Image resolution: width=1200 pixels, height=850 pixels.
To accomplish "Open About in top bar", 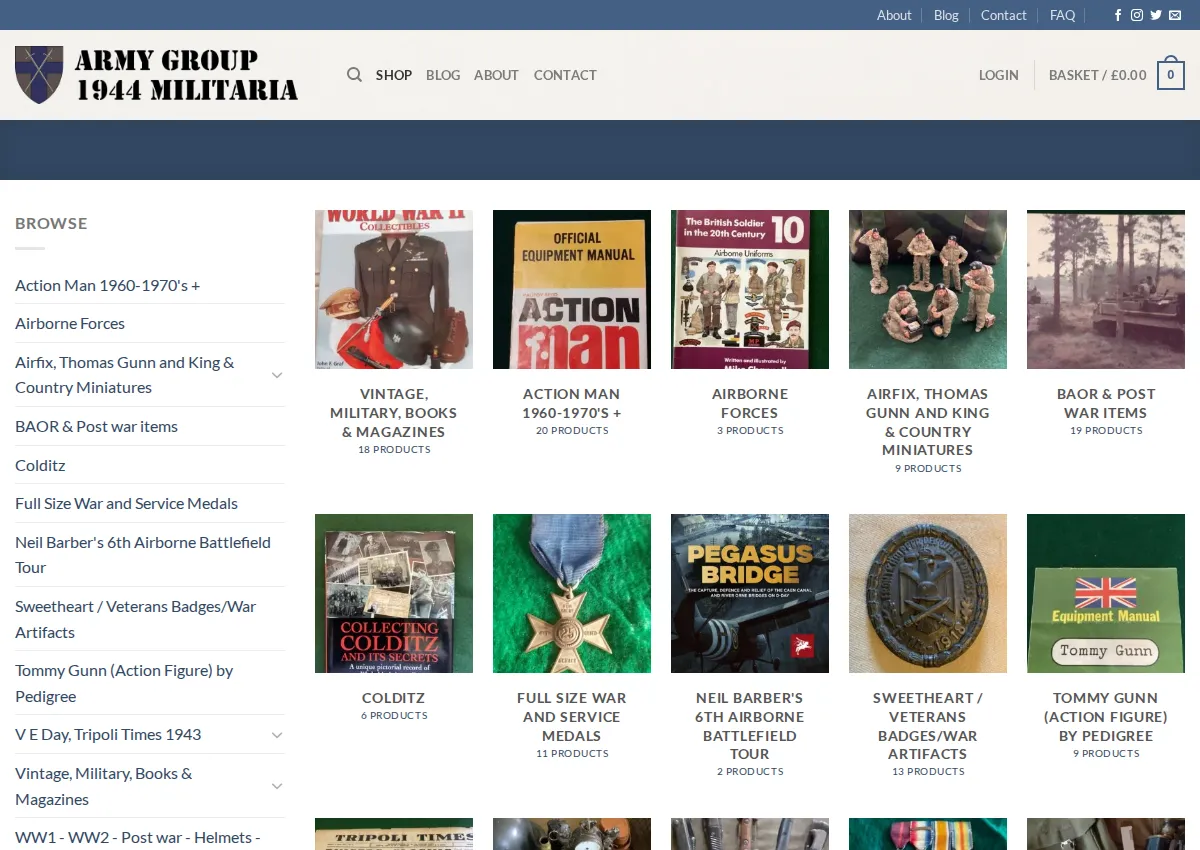I will click(x=894, y=15).
